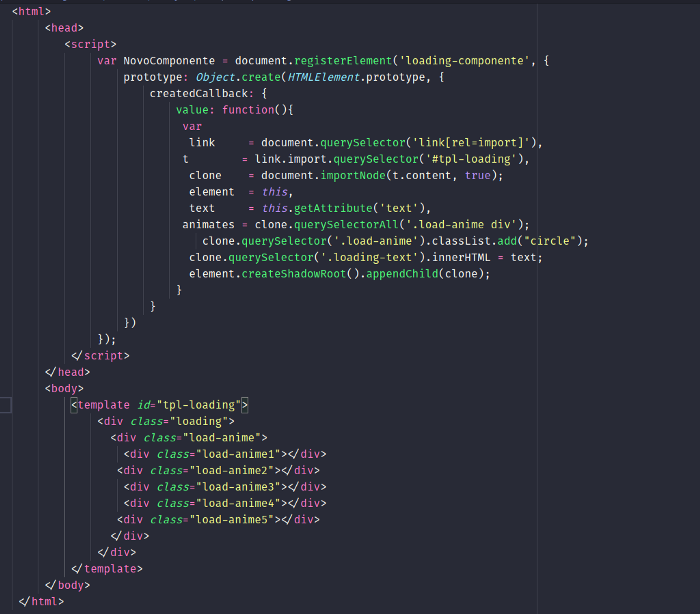Click the '#tpl-loading' selector string

tap(471, 159)
